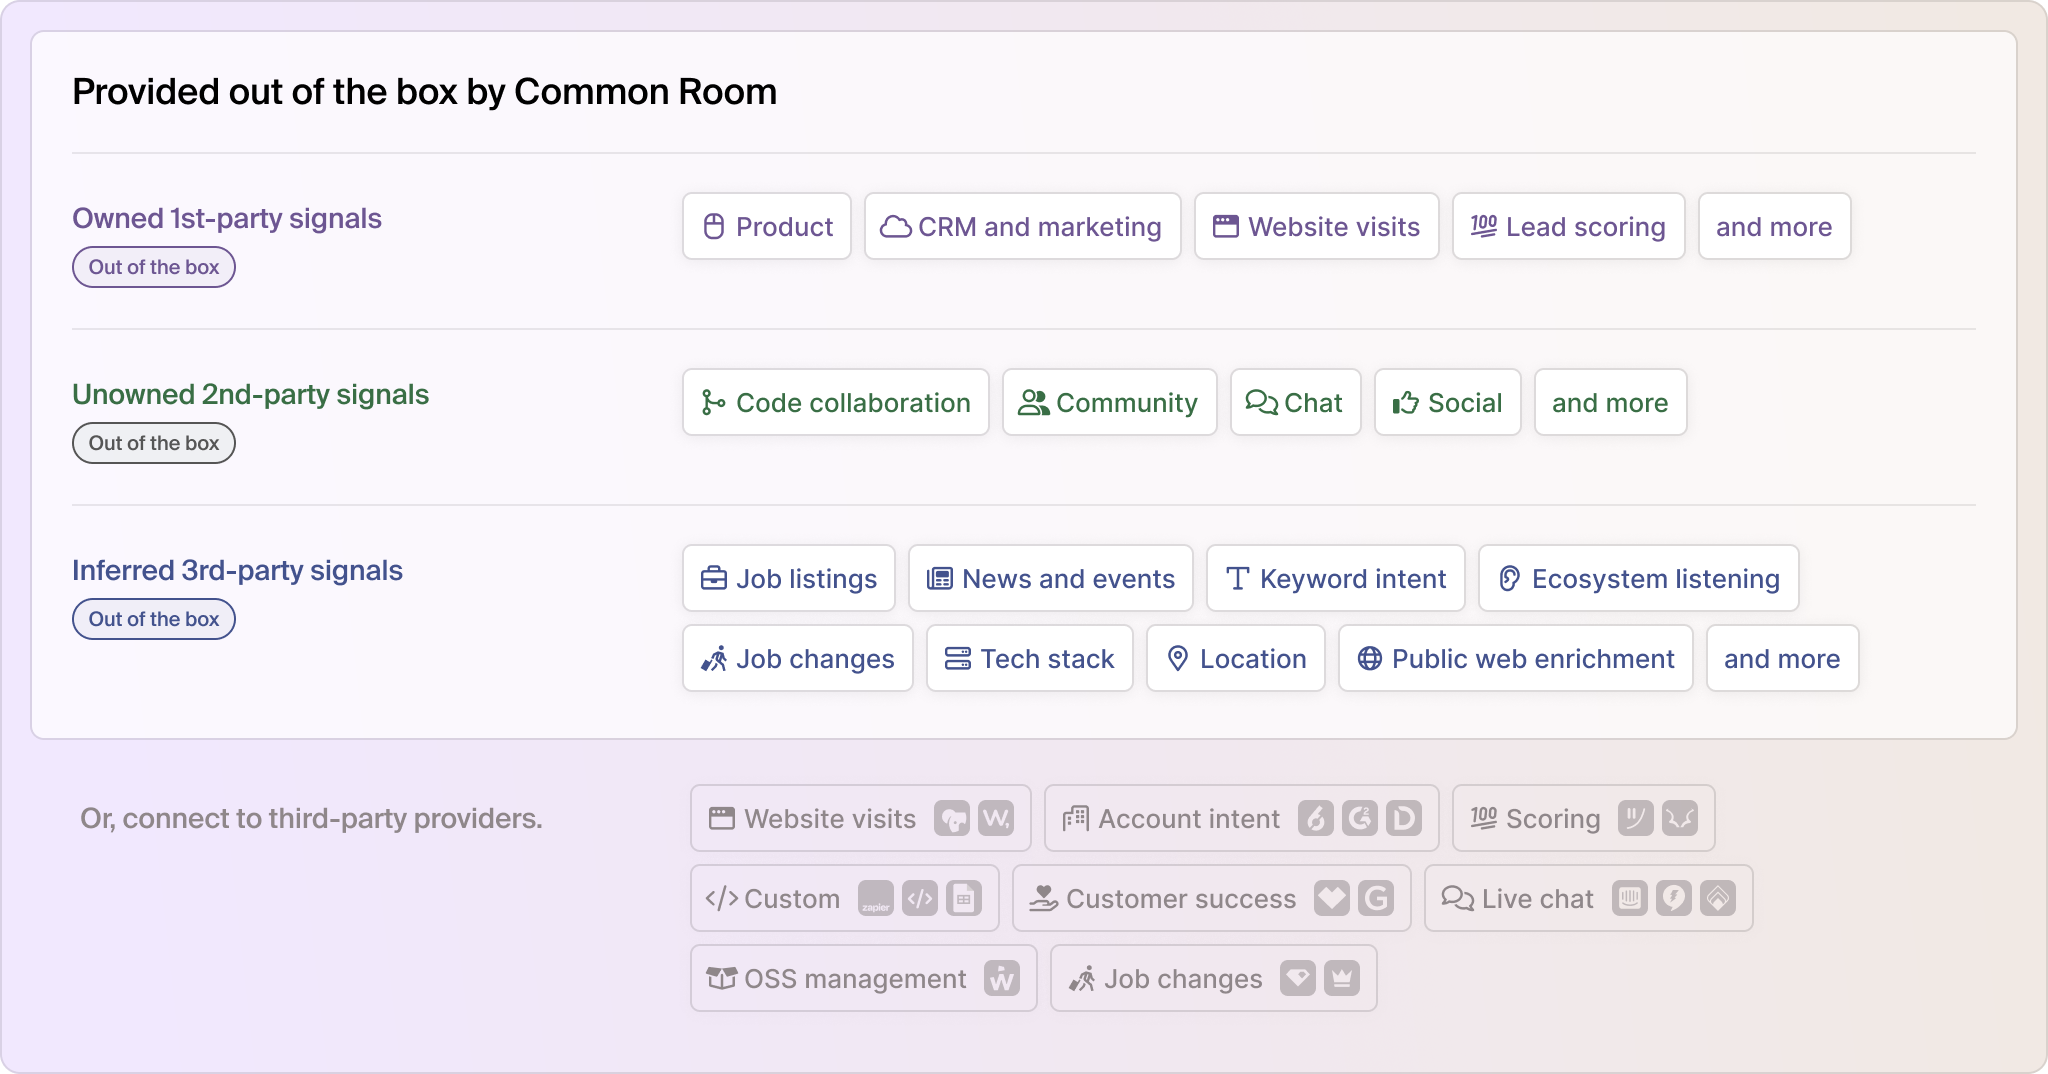
Task: Select the Zapier logo in the Custom chip
Action: pyautogui.click(x=876, y=899)
